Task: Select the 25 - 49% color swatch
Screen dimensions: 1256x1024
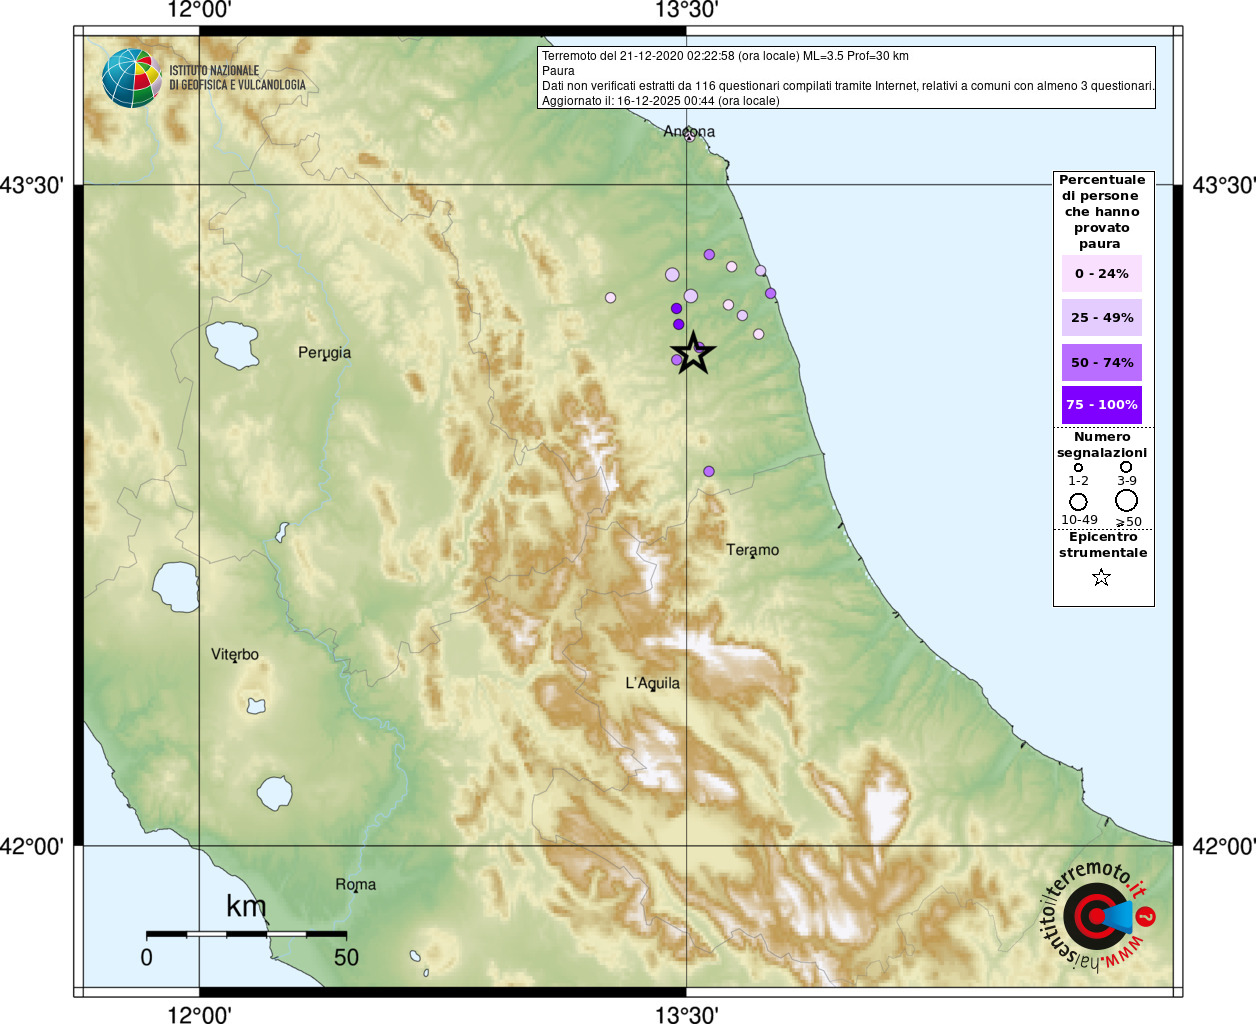Action: [x=1102, y=317]
